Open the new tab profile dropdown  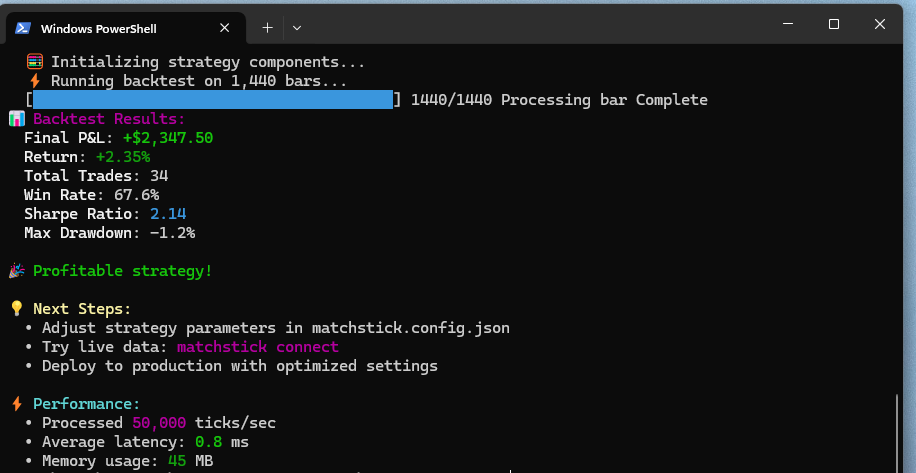point(297,28)
